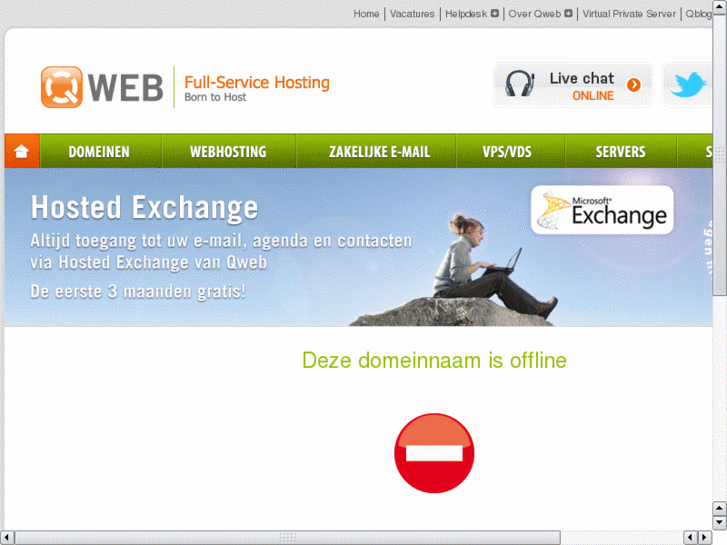Image resolution: width=727 pixels, height=545 pixels.
Task: Click the Qweb logo icon
Action: (x=62, y=87)
